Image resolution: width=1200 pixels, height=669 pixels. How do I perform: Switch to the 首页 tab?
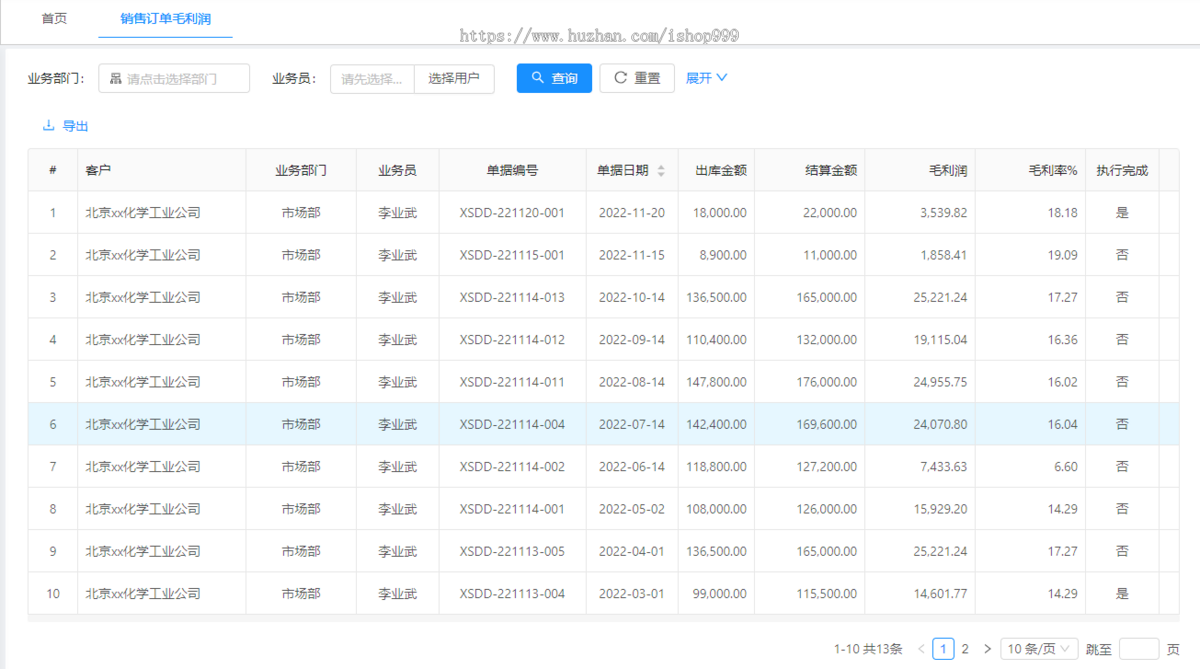pos(54,19)
